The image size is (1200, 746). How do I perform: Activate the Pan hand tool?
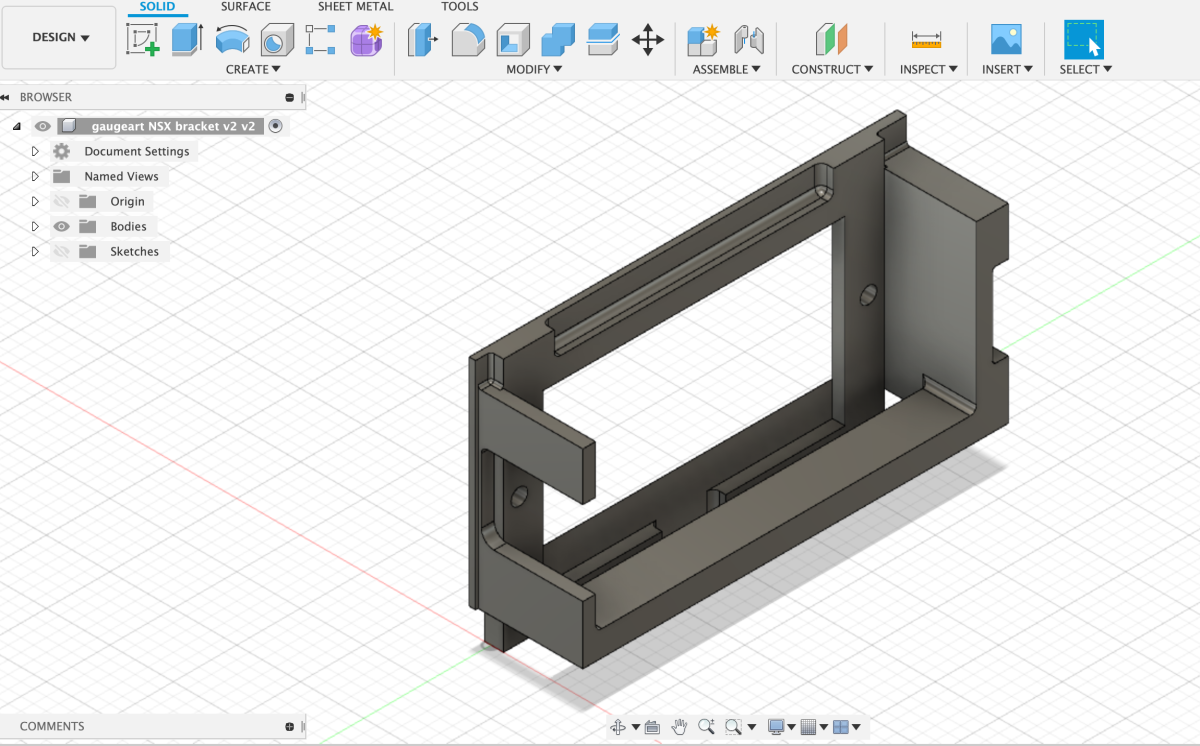pos(680,727)
